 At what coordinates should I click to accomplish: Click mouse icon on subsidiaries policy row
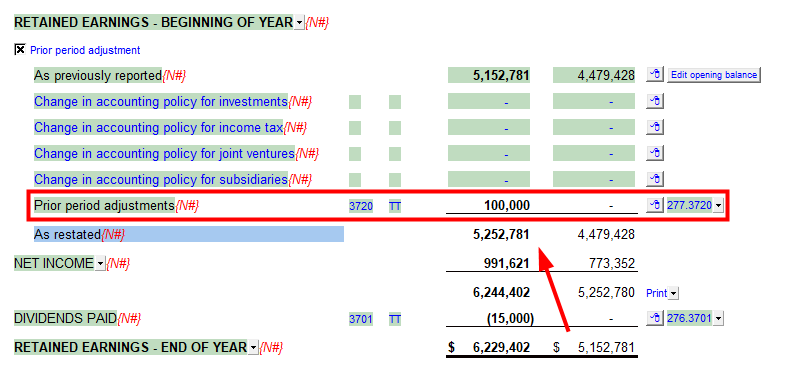[x=655, y=179]
